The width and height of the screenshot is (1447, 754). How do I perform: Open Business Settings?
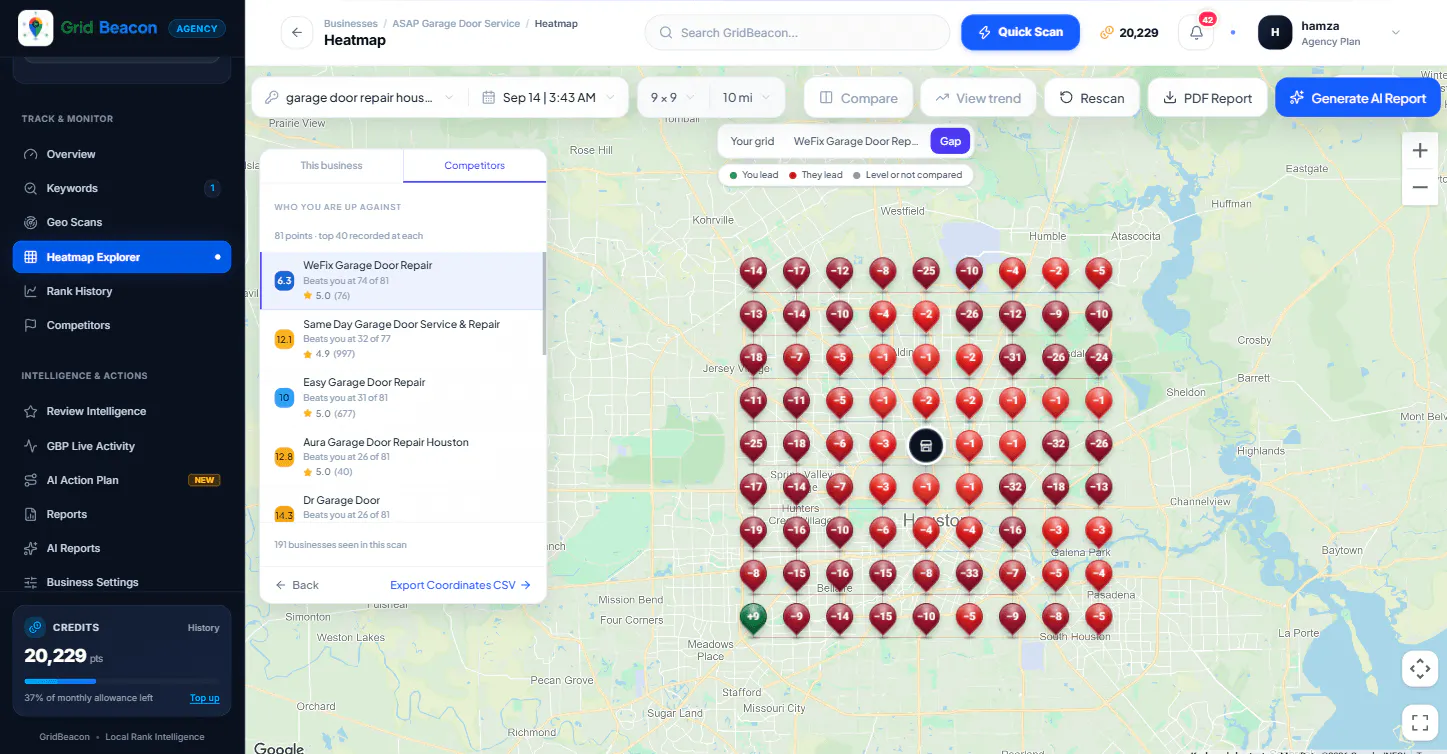tap(122, 582)
